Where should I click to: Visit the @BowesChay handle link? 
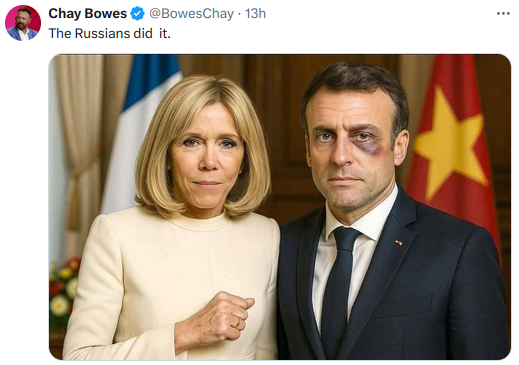191,14
